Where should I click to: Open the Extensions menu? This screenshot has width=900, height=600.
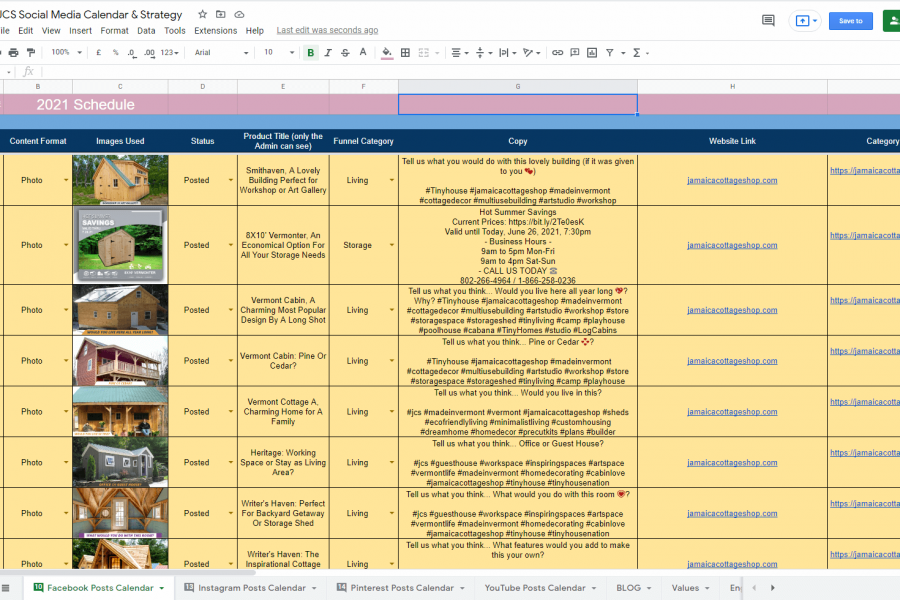pos(215,31)
